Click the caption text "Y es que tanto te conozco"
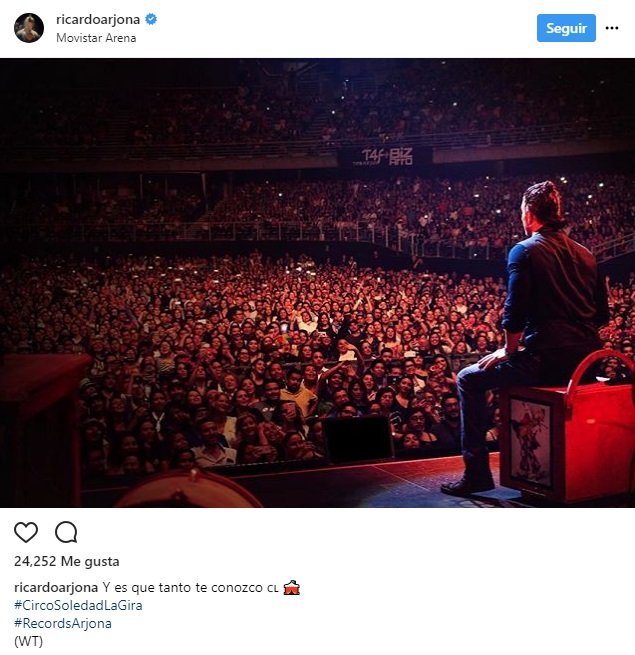 coord(178,588)
